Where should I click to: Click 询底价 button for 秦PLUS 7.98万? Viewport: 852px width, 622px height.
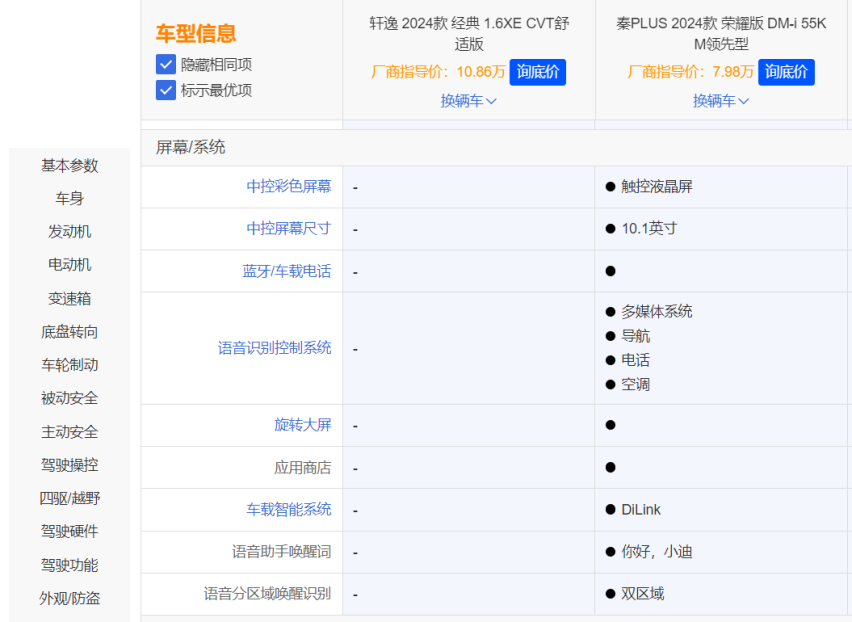pos(786,72)
